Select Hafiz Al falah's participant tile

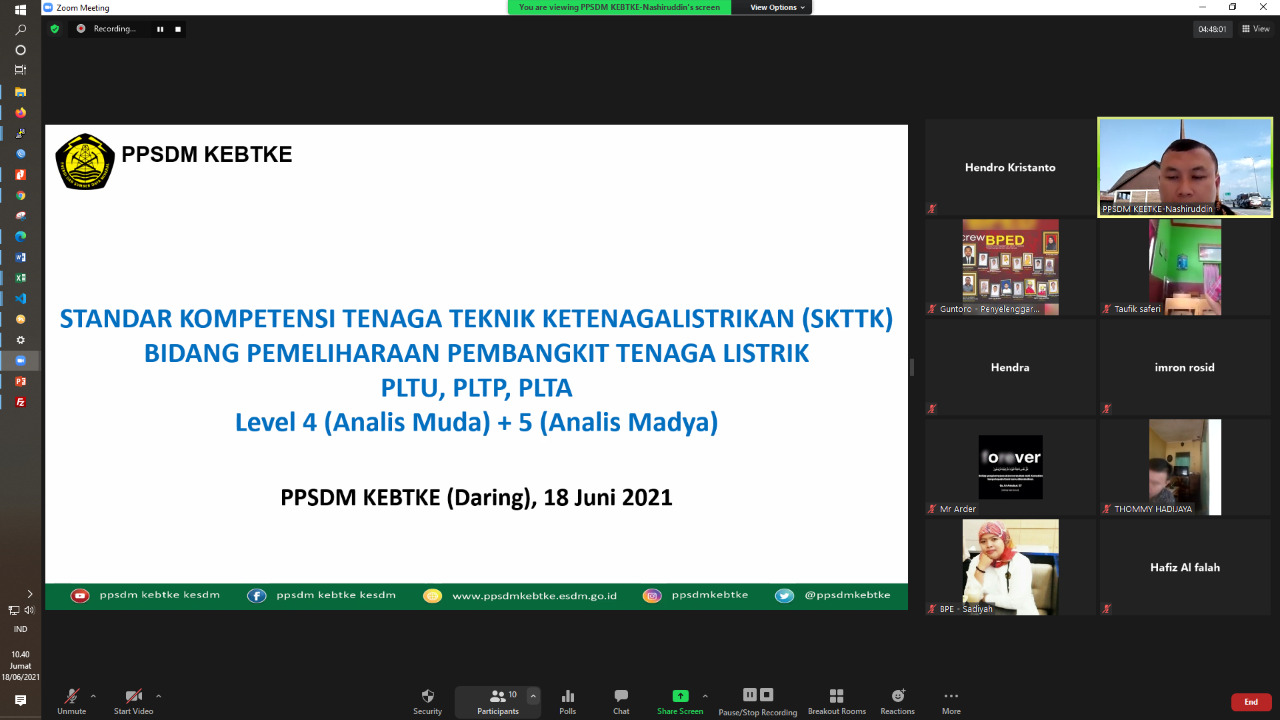[x=1185, y=567]
